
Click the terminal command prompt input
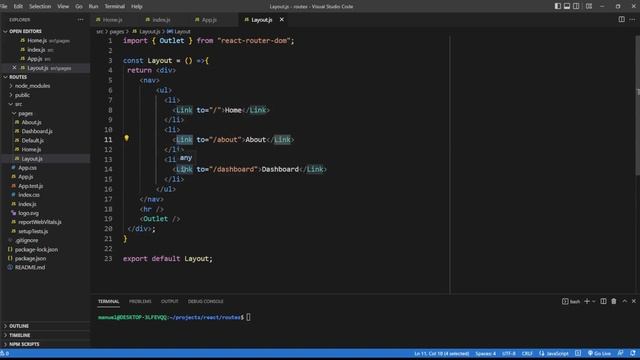click(248, 317)
